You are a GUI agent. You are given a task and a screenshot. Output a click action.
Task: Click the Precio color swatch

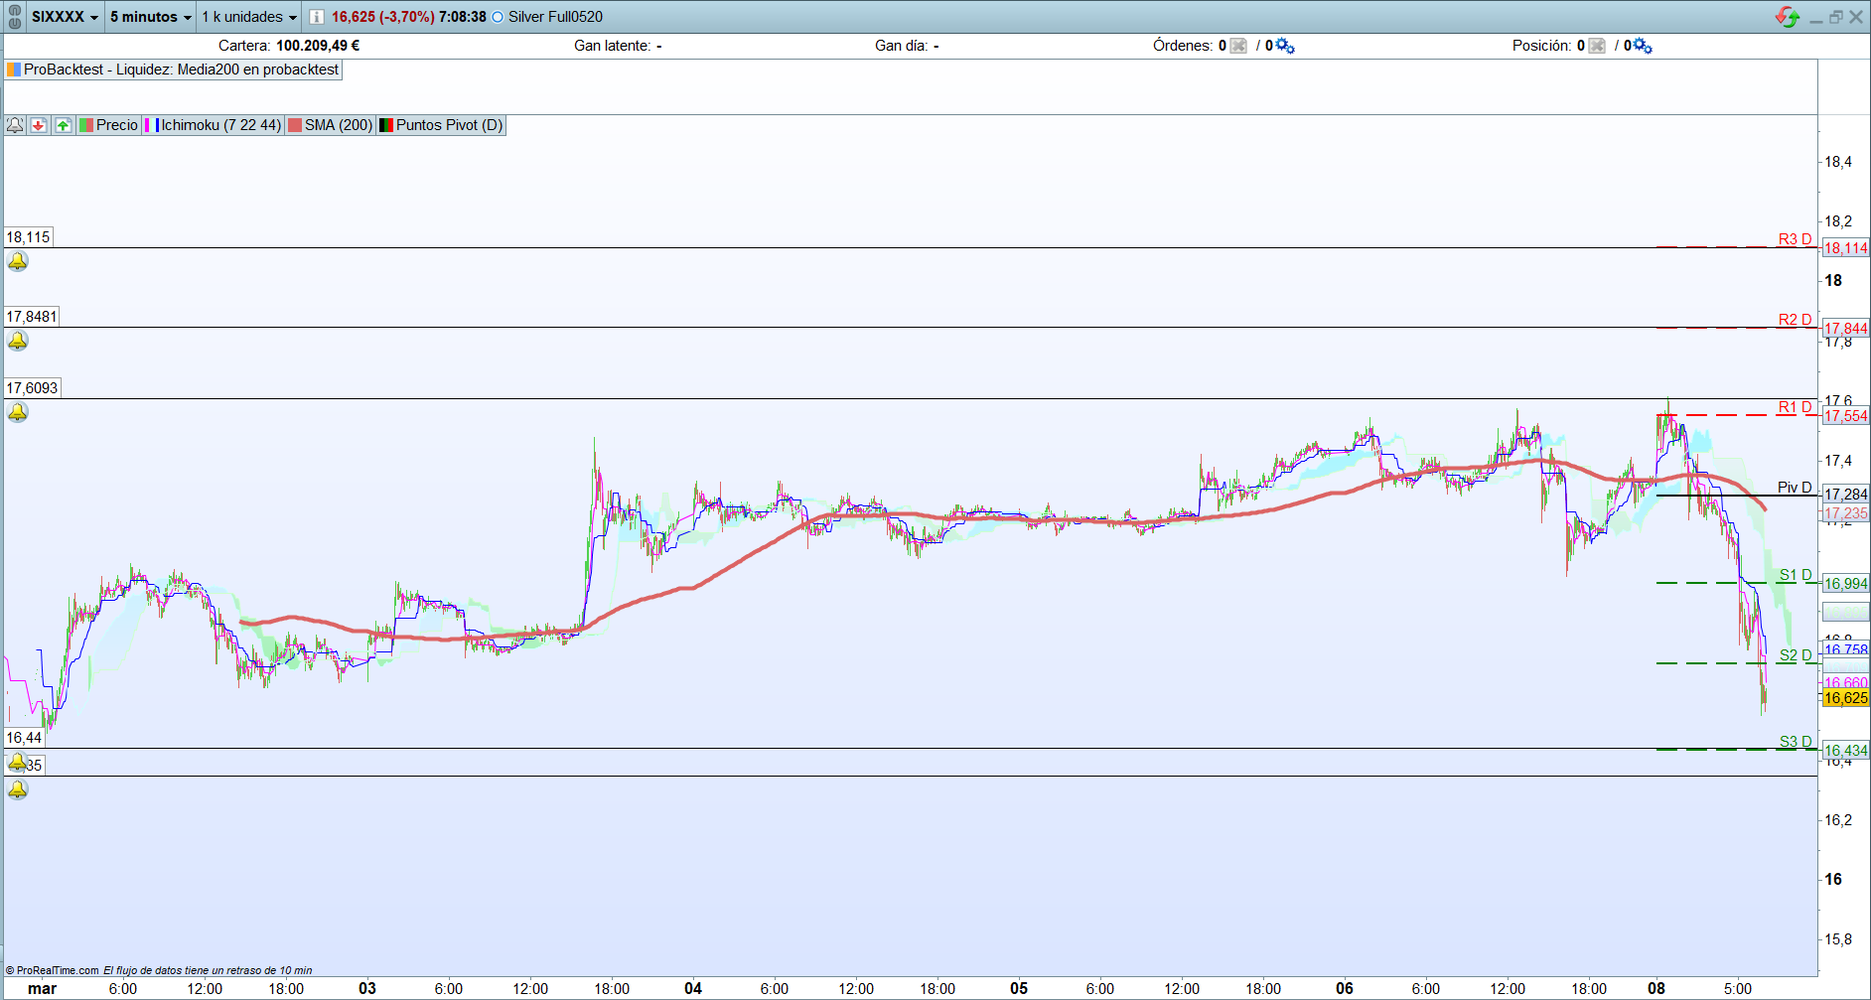click(87, 125)
